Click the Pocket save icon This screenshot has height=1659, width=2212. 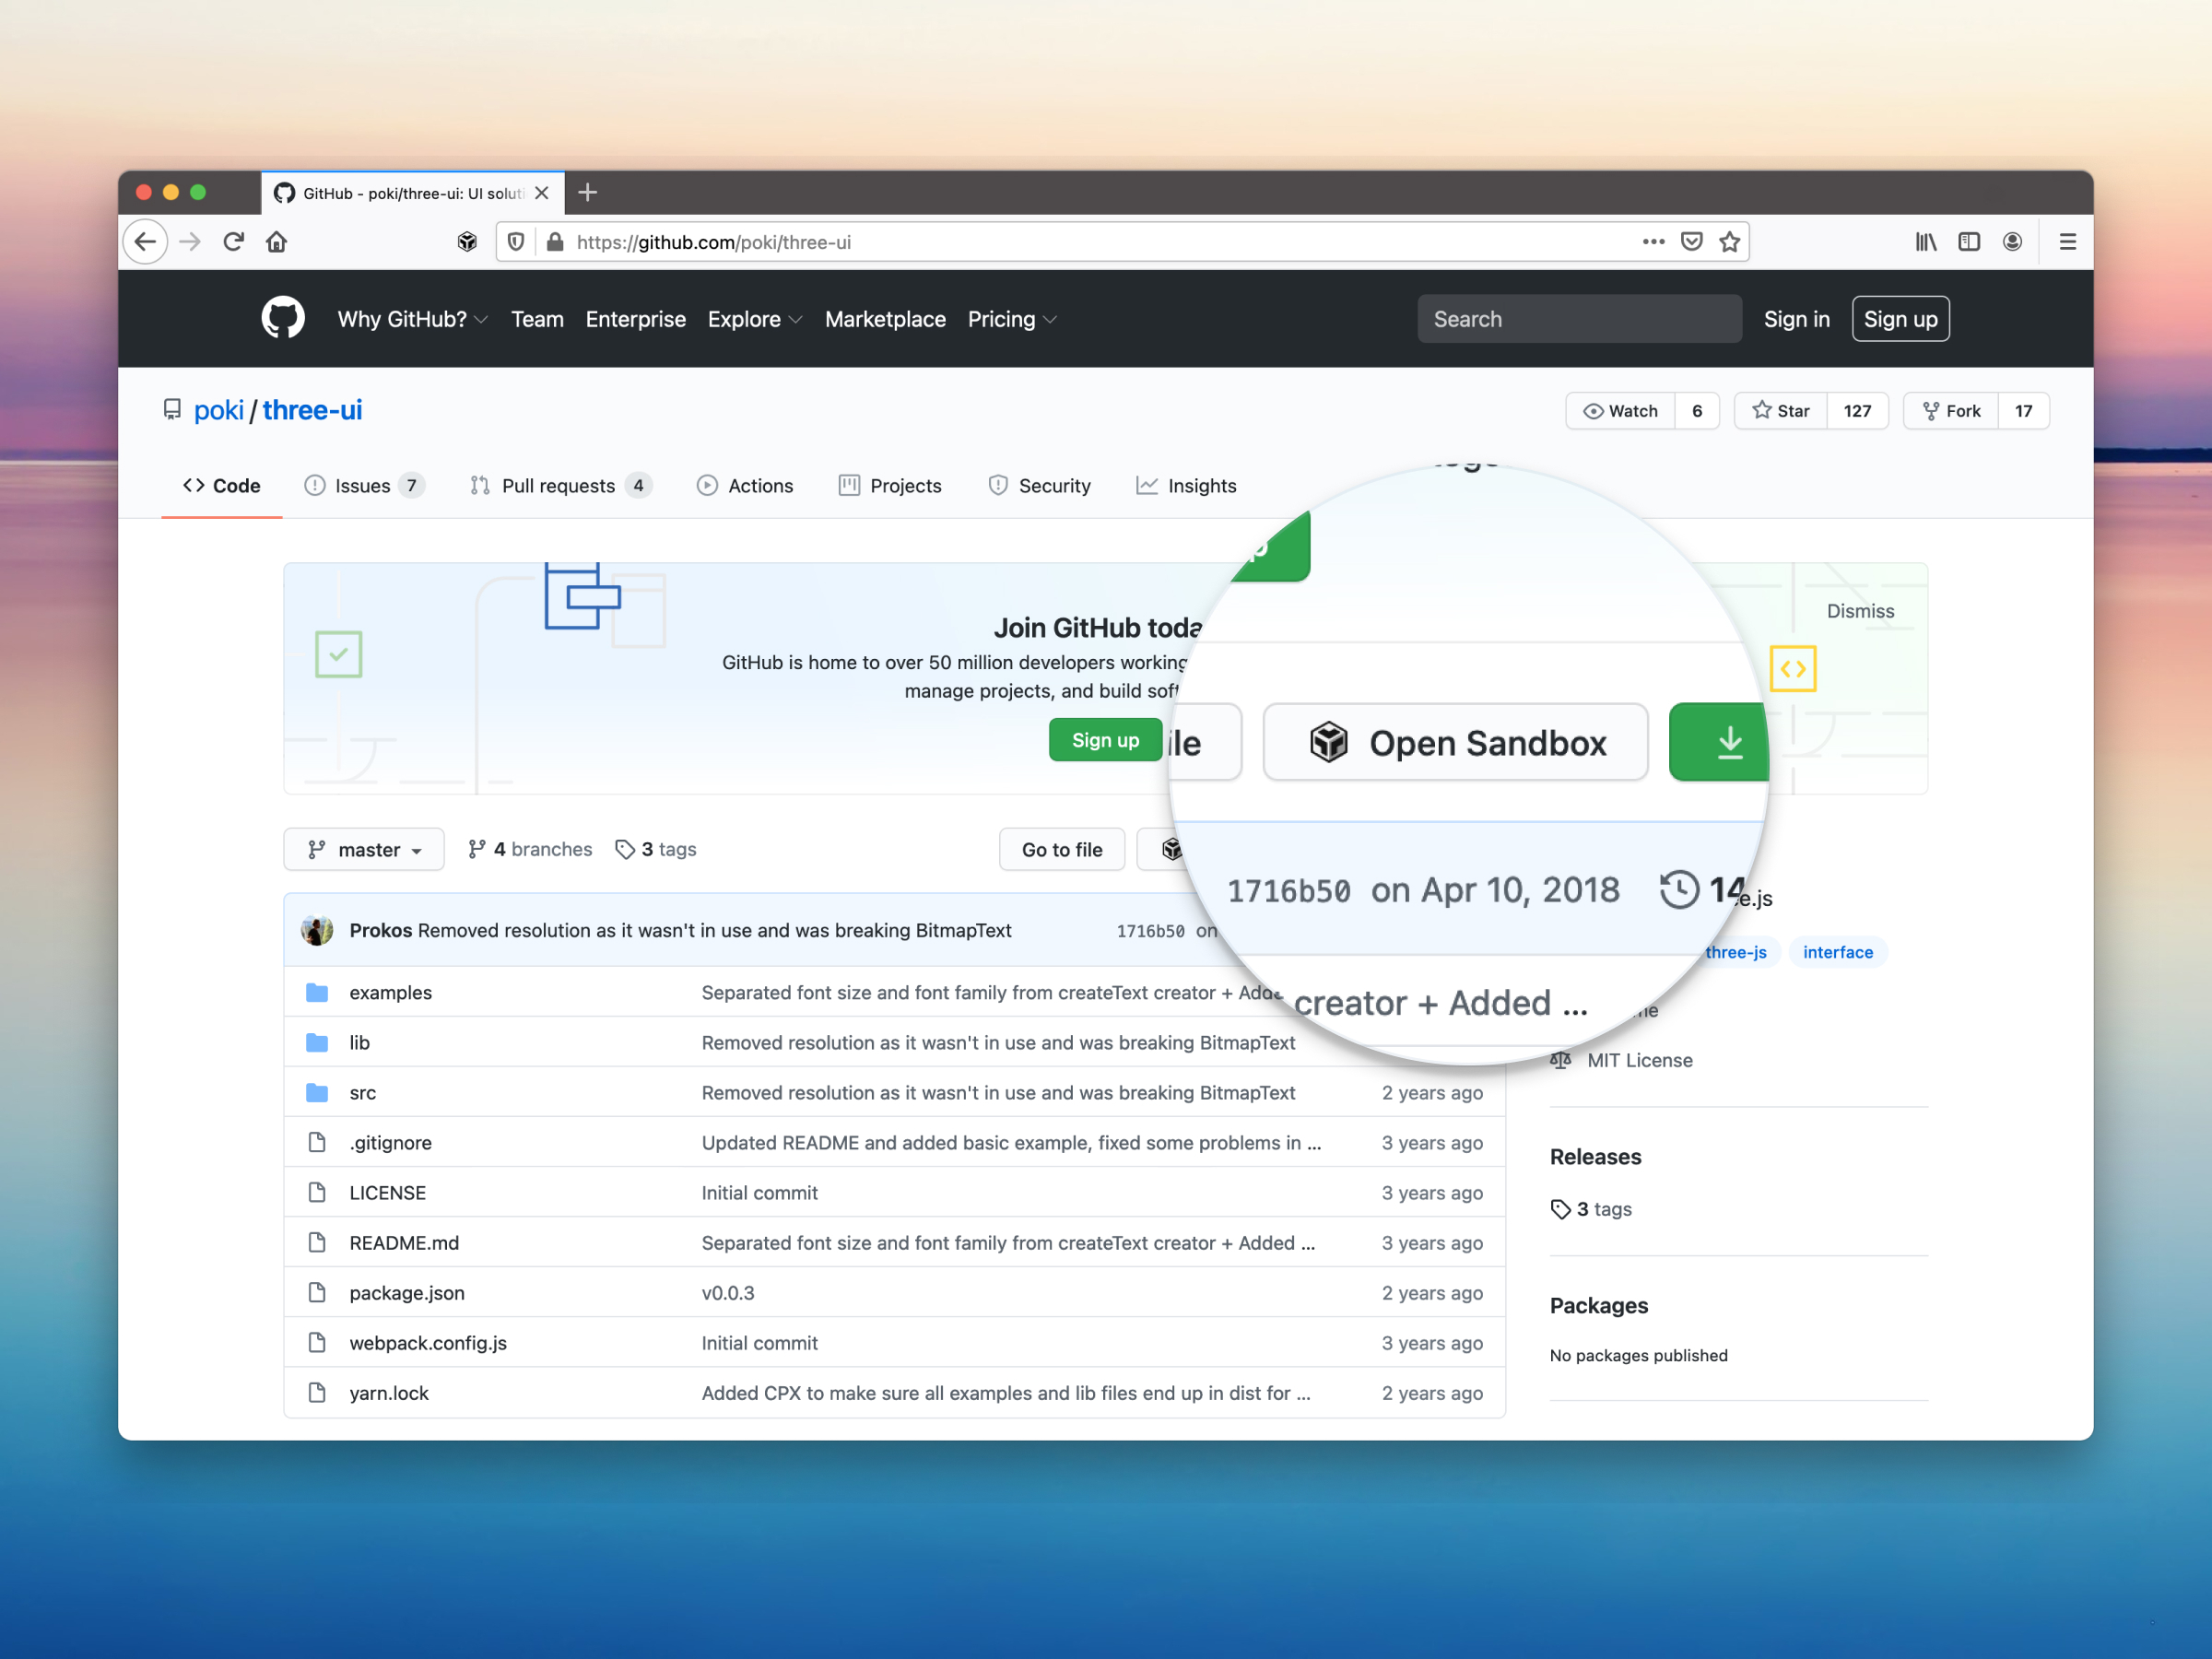[1692, 242]
